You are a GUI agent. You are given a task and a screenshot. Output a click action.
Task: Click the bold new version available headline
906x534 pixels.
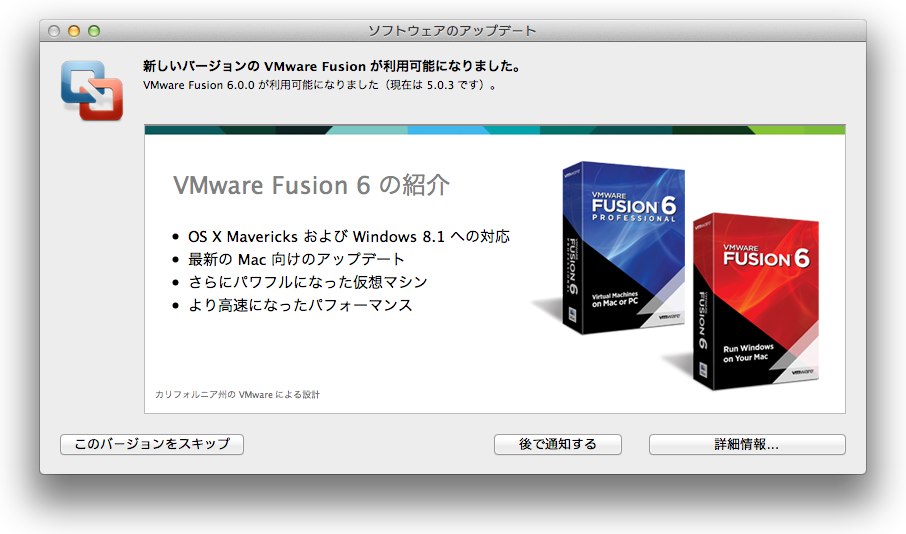[332, 66]
